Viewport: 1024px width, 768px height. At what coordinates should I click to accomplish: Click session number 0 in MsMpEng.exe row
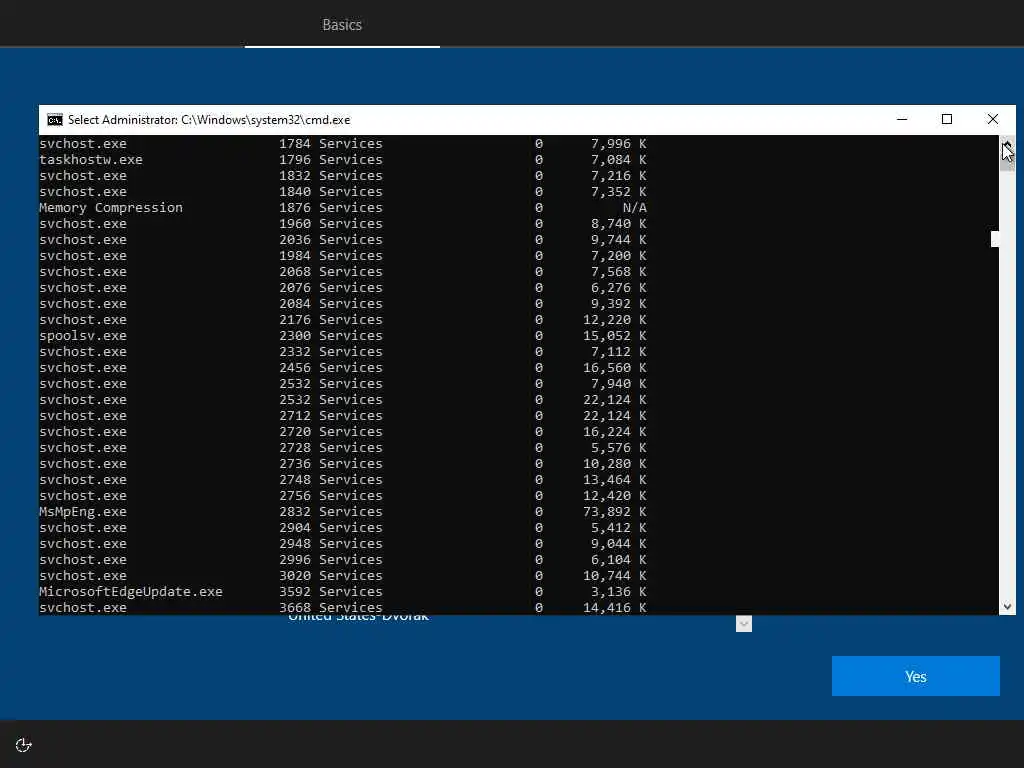539,512
